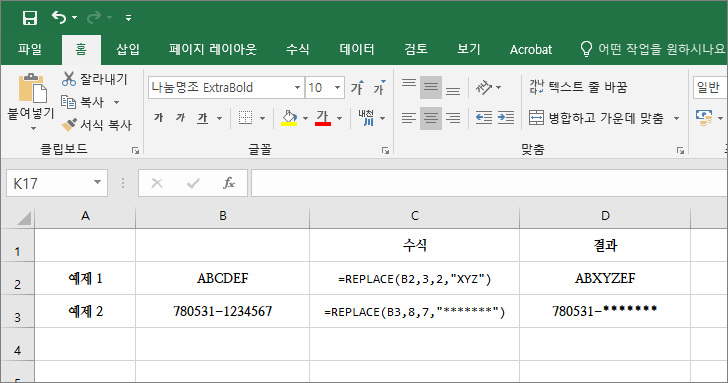Toggle center horizontal align icon

pyautogui.click(x=431, y=118)
